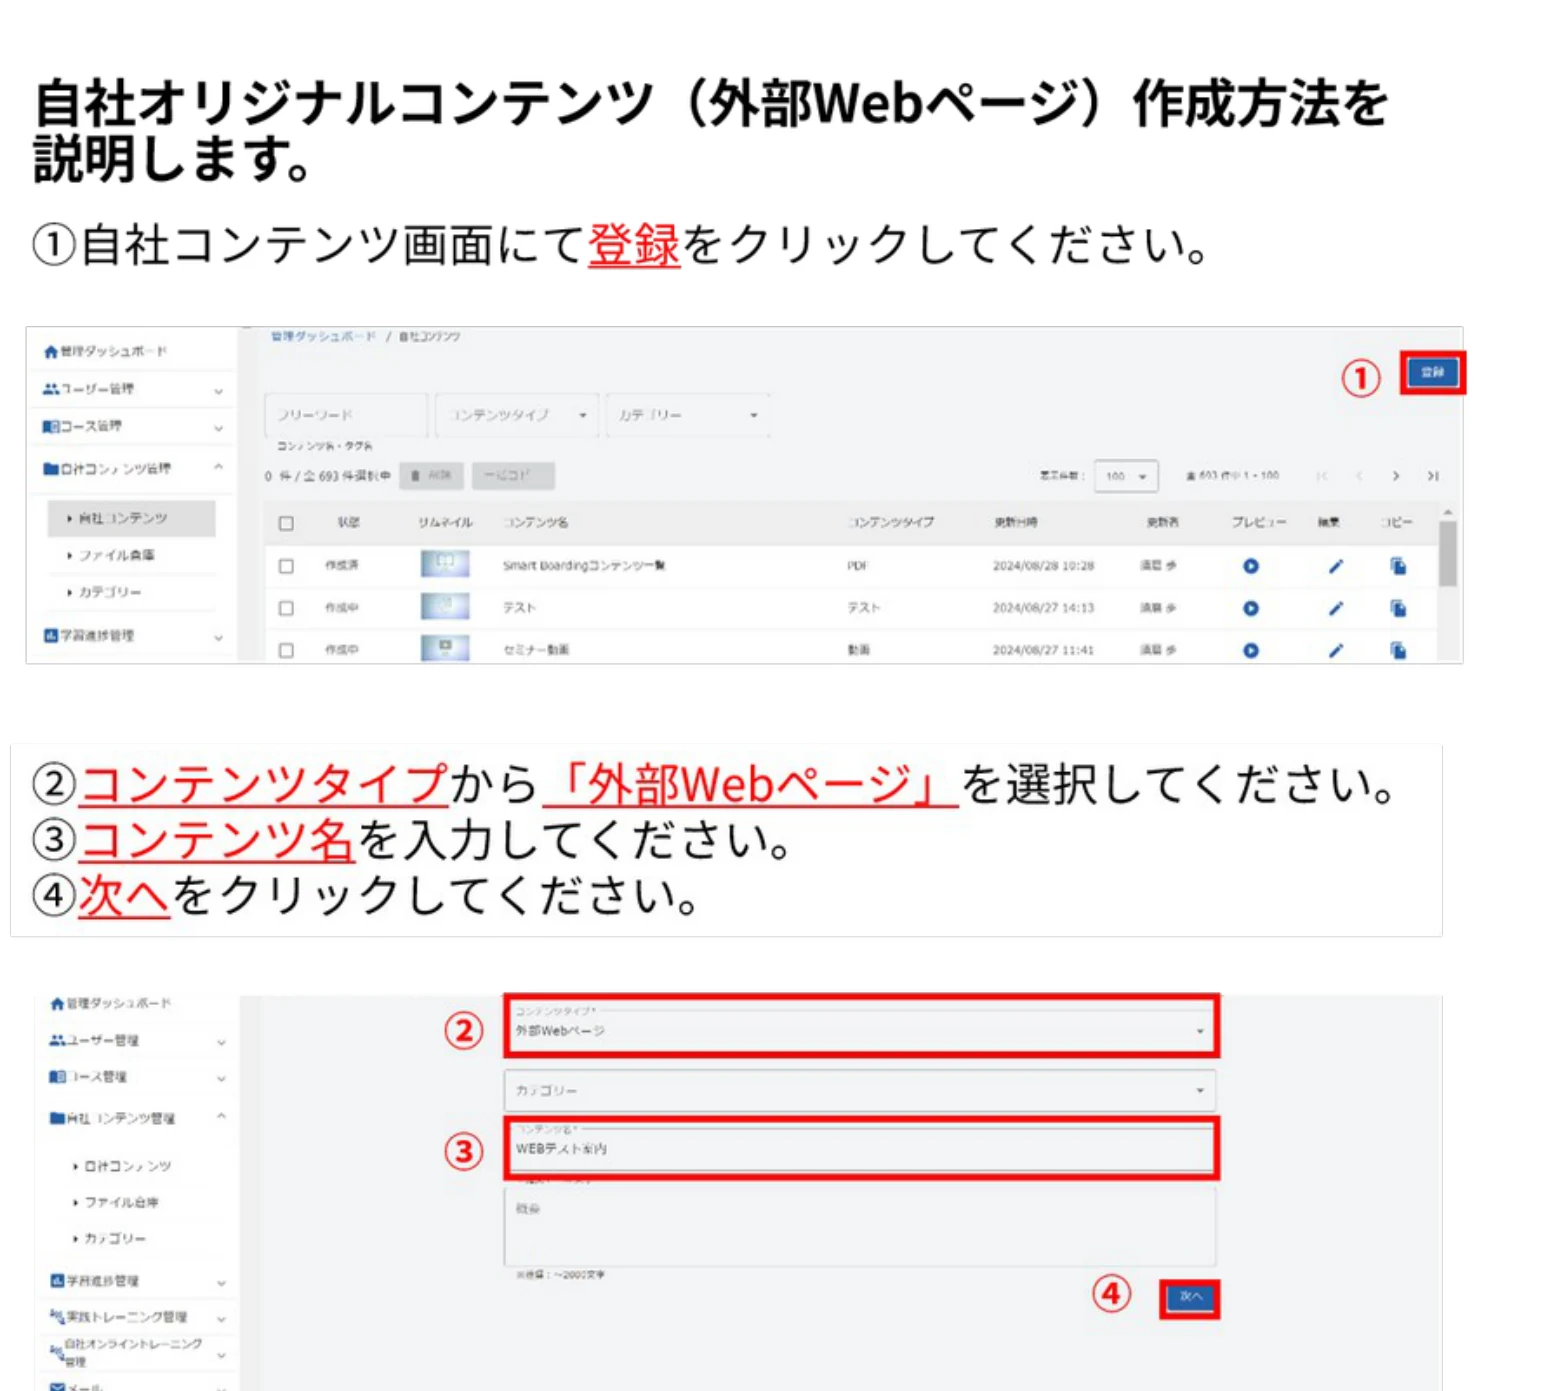Image resolution: width=1549 pixels, height=1391 pixels.
Task: Check the Smart Boarding row checkbox
Action: point(286,566)
